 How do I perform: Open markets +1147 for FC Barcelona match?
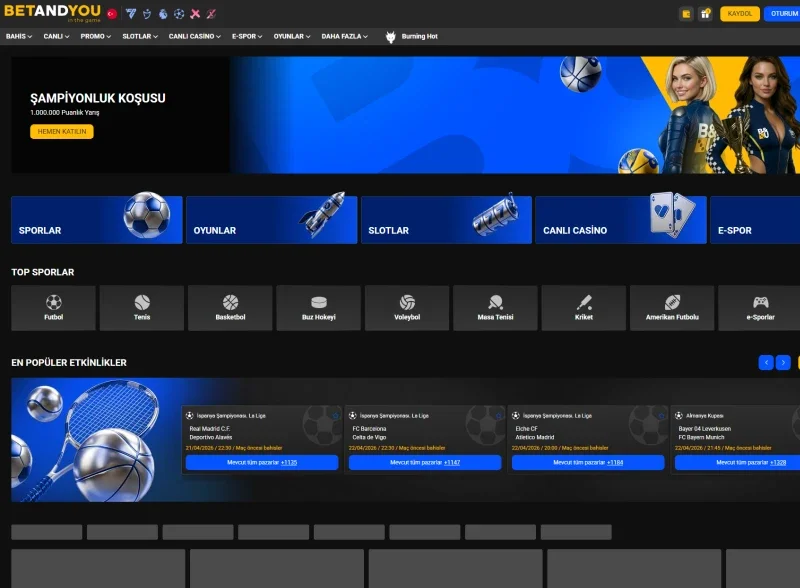pos(425,462)
